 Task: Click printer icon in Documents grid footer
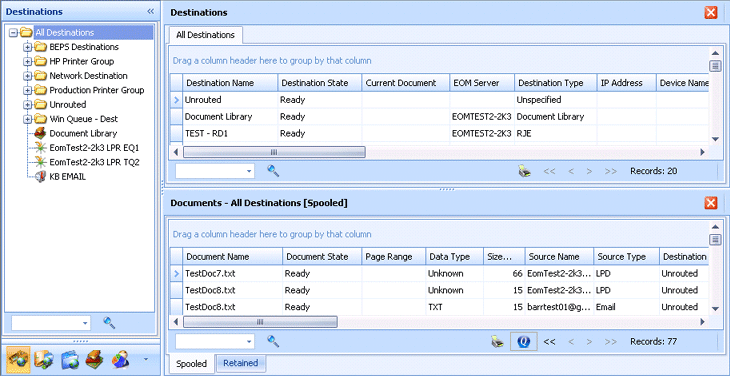[x=497, y=342]
